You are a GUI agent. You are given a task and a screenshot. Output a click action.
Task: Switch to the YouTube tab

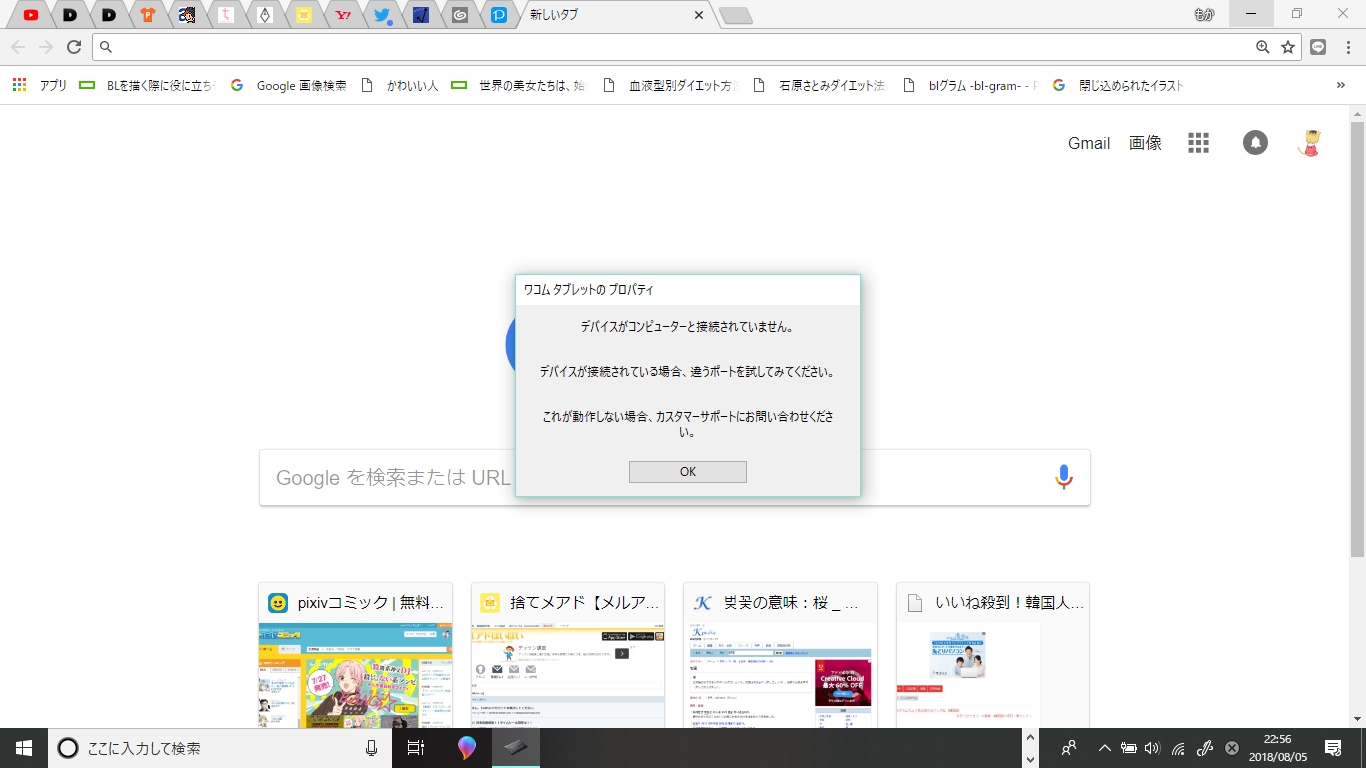(31, 15)
